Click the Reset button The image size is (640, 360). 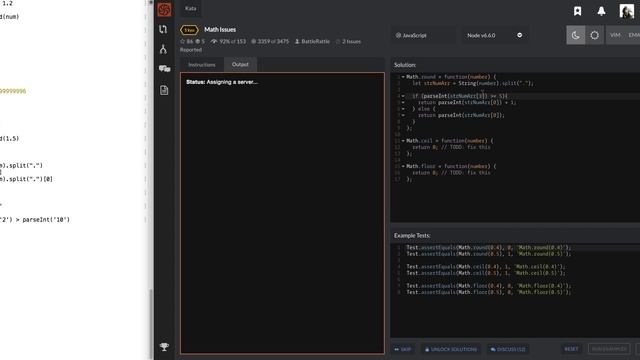(x=571, y=349)
